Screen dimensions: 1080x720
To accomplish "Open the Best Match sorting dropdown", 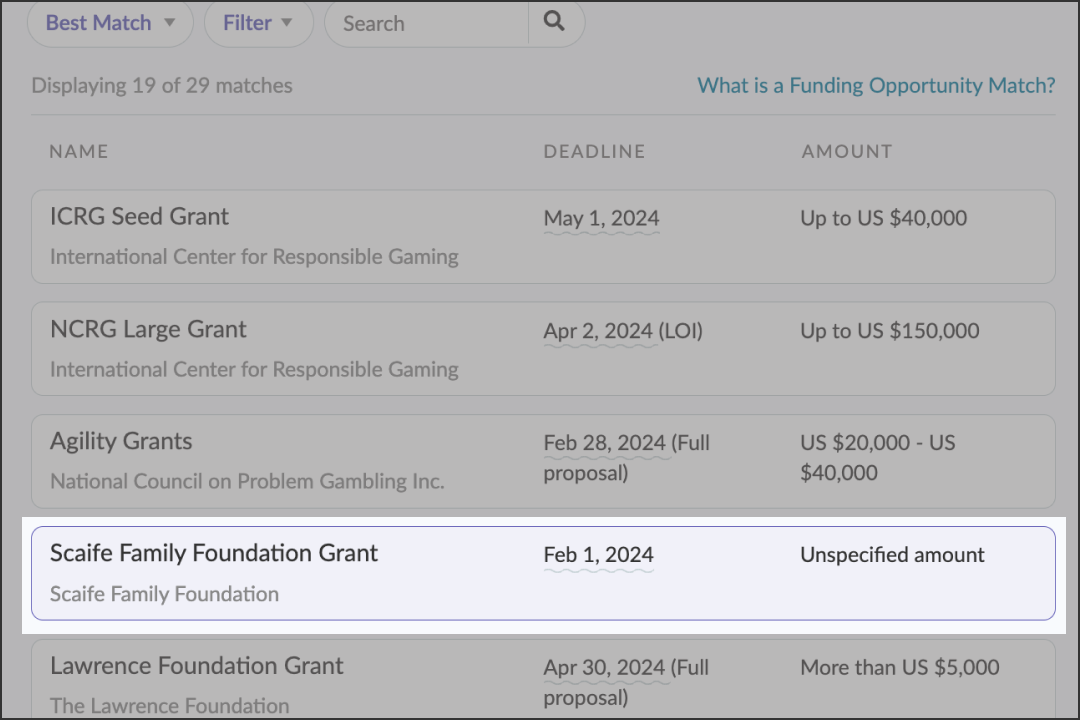I will coord(109,23).
